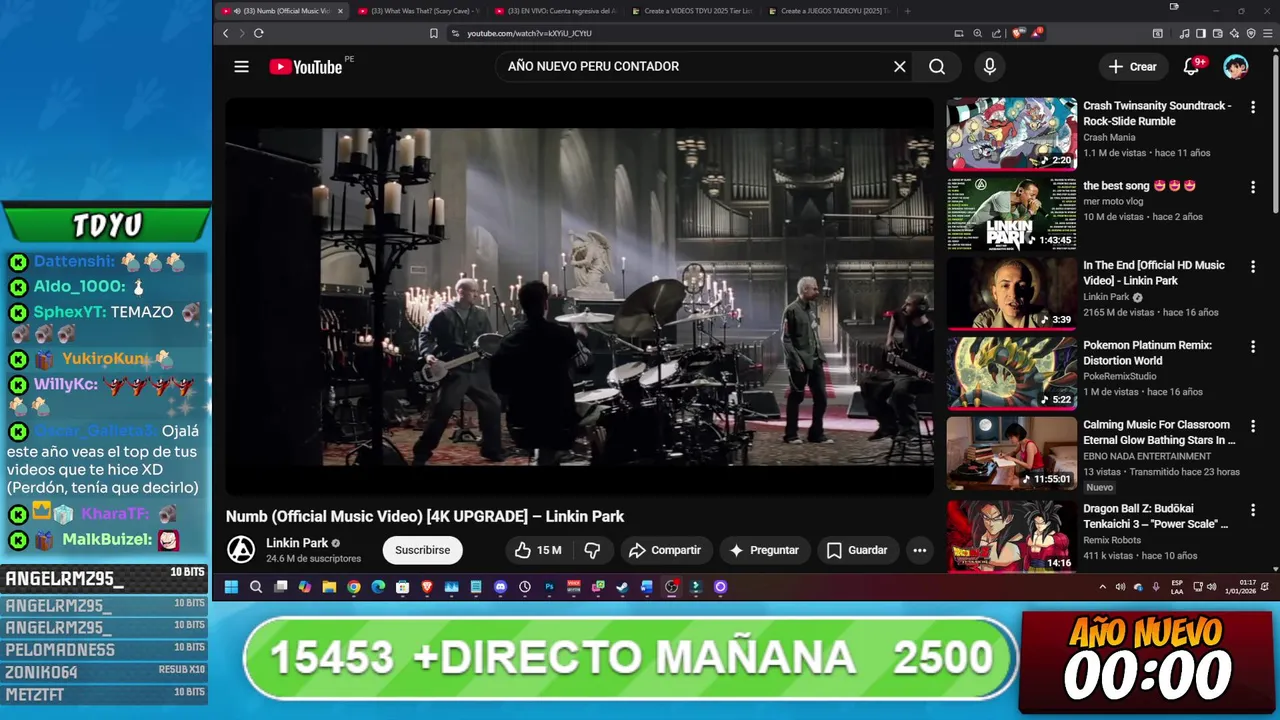Go back with the browser back arrow
This screenshot has height=720, width=1280.
pyautogui.click(x=225, y=33)
